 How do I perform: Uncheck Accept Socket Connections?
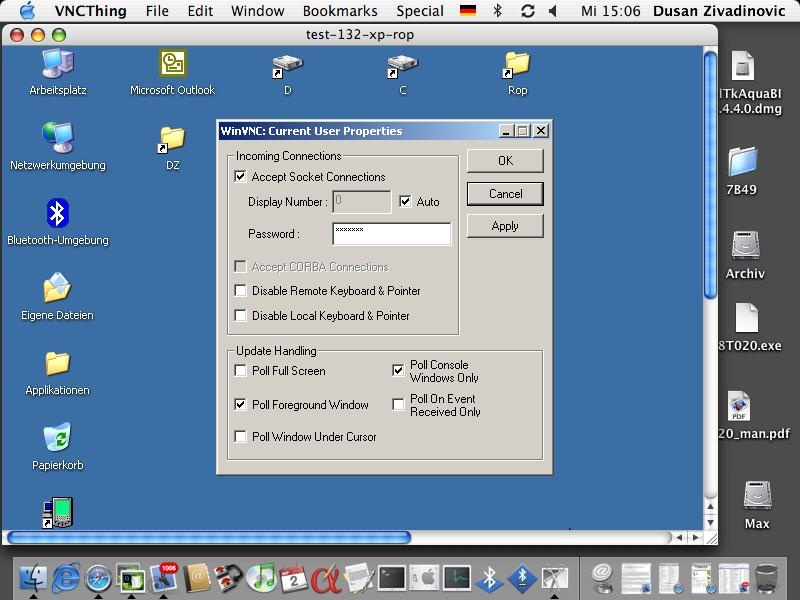[x=240, y=177]
